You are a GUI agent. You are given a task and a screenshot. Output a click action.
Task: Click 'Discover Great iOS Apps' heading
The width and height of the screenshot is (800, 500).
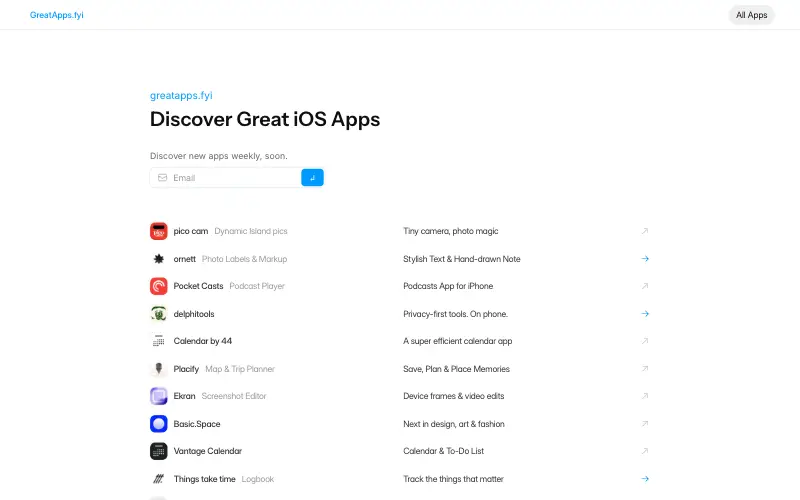265,119
